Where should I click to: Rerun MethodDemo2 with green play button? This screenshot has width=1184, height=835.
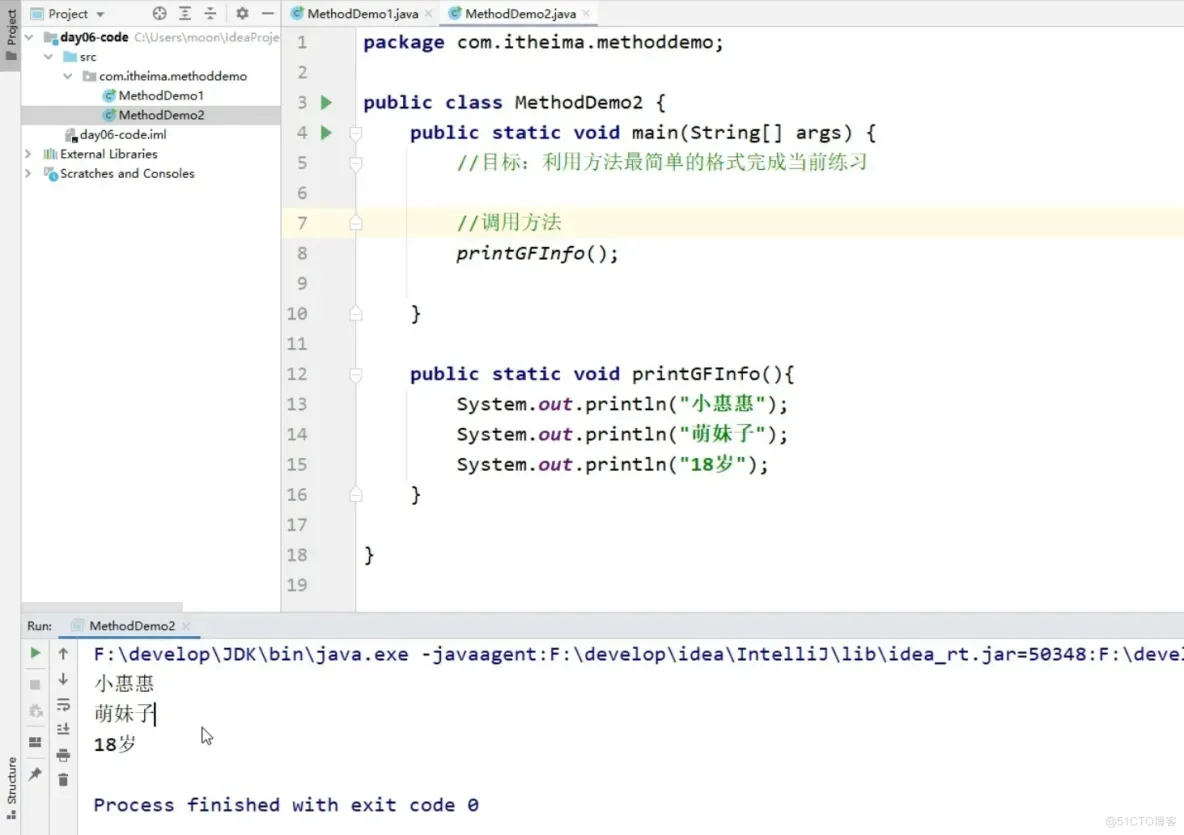[x=35, y=652]
